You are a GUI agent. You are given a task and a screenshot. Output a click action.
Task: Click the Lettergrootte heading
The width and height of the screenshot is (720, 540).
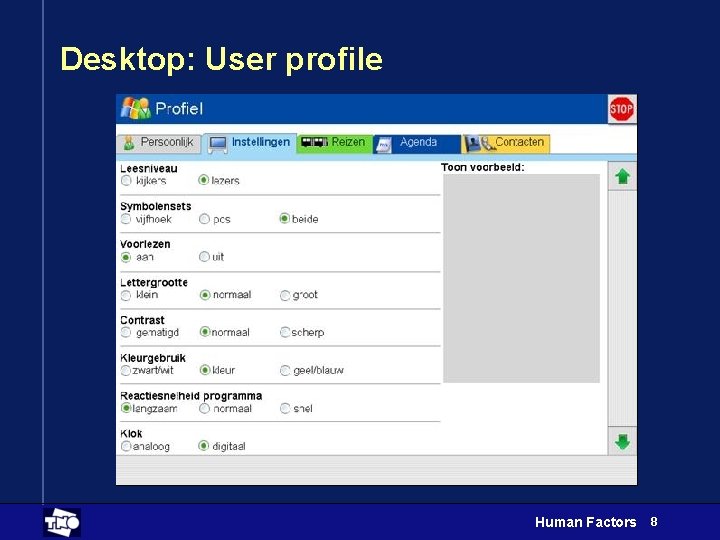click(x=154, y=282)
